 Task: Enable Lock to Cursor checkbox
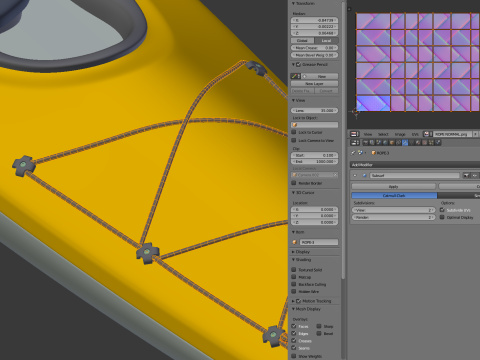pos(294,132)
